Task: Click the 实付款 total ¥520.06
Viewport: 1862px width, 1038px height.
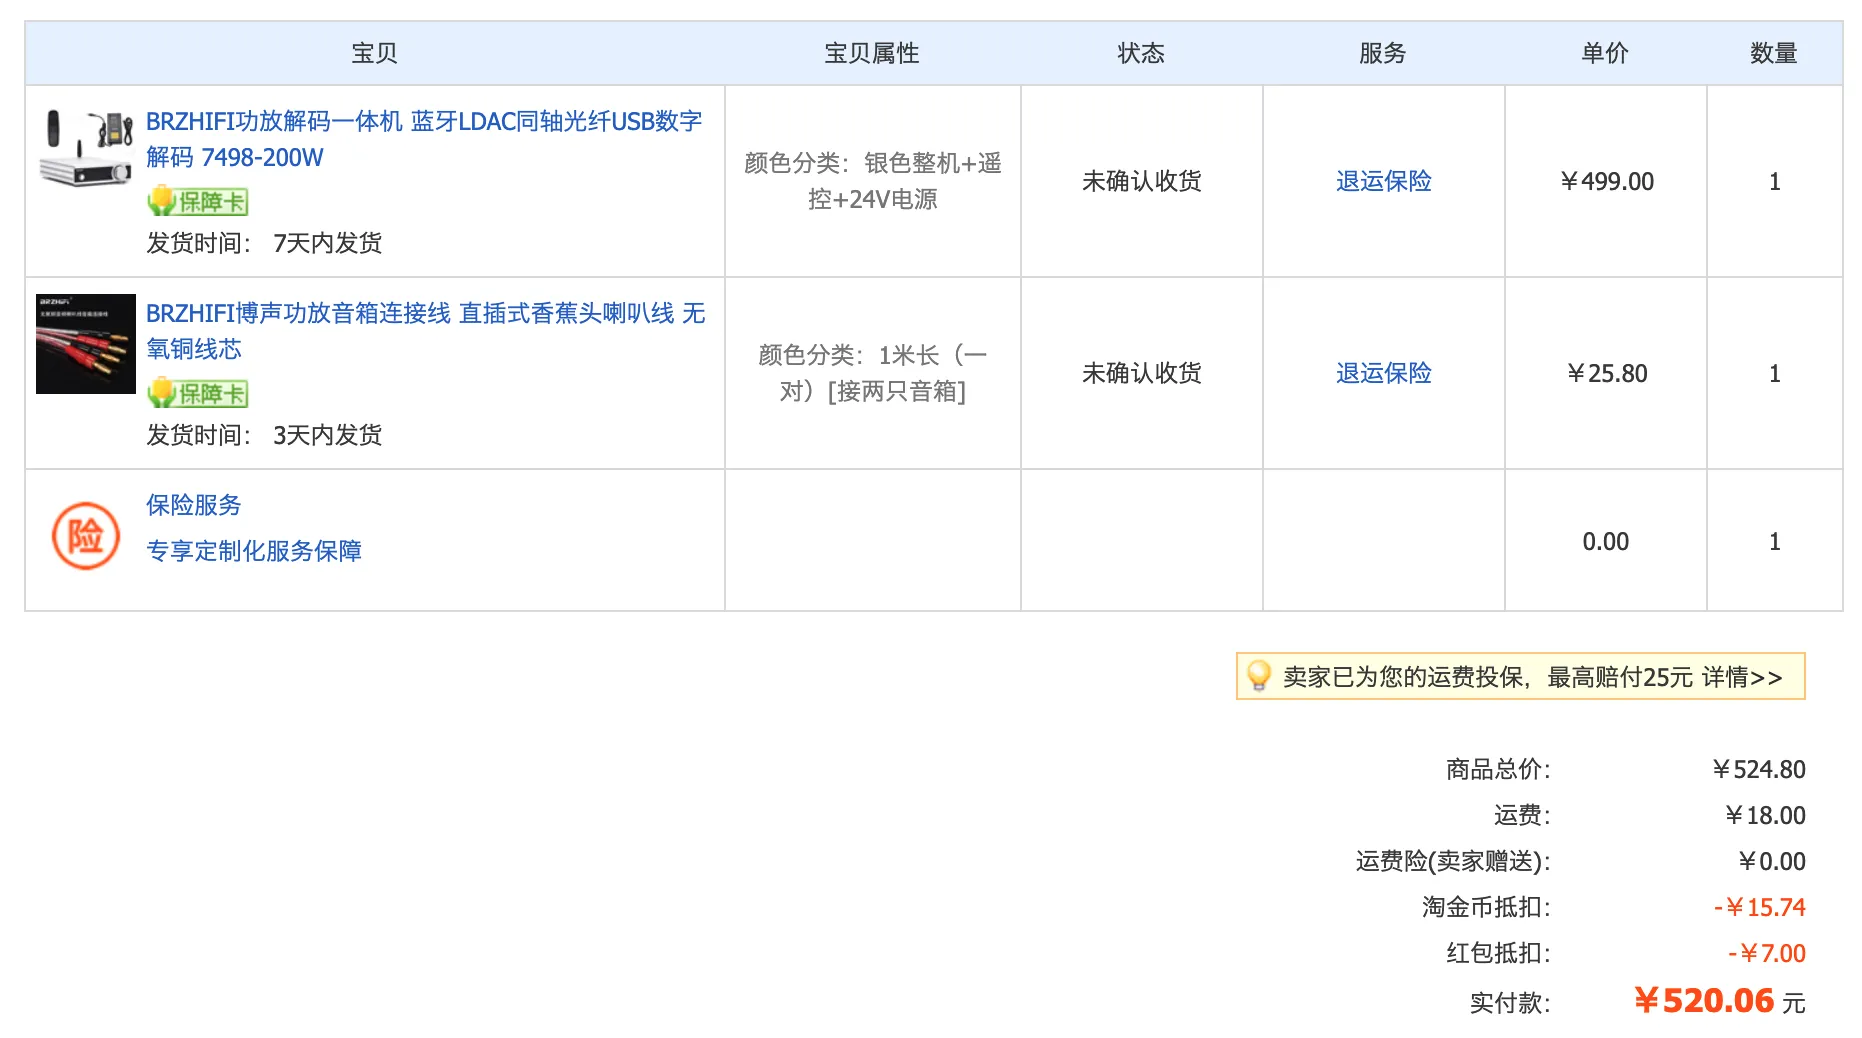Action: (x=1704, y=1000)
